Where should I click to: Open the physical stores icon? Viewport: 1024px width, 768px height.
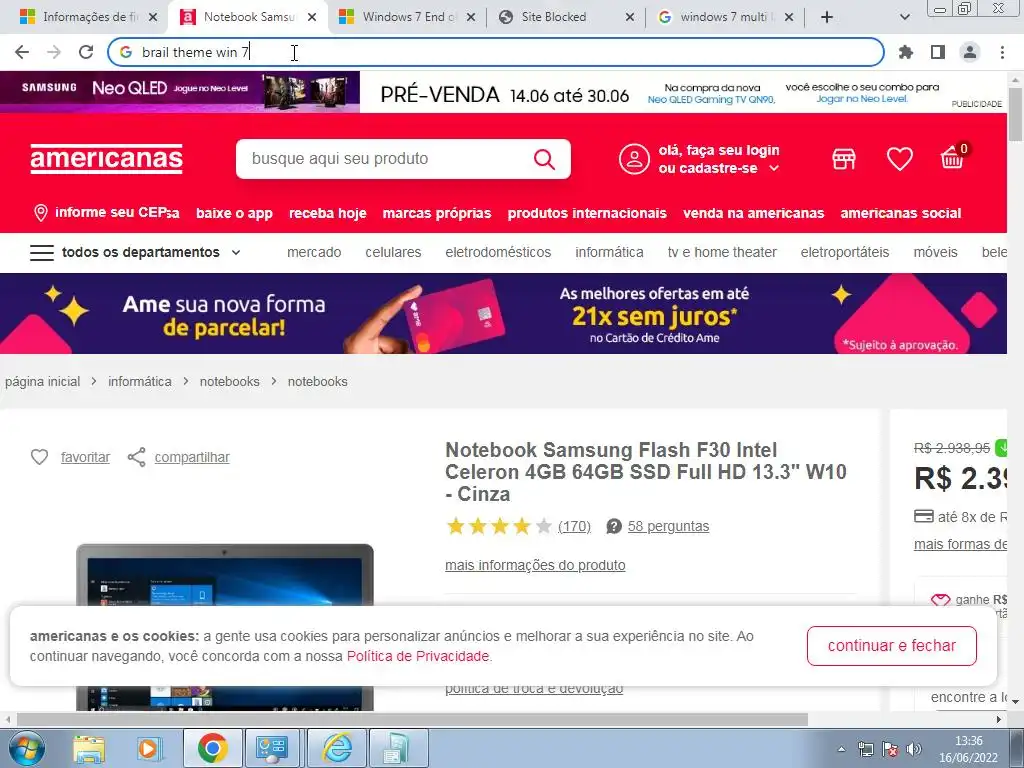click(x=844, y=159)
